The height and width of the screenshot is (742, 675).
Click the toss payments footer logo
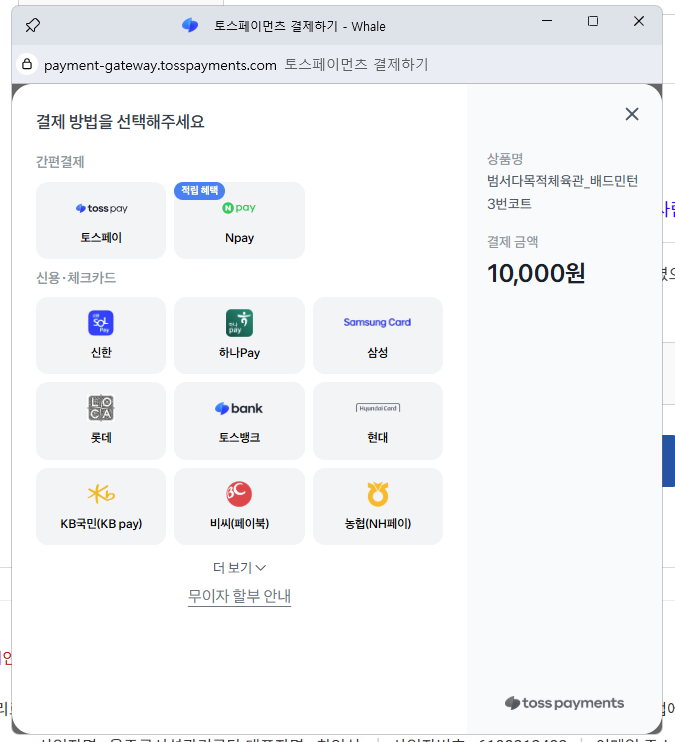click(x=564, y=703)
